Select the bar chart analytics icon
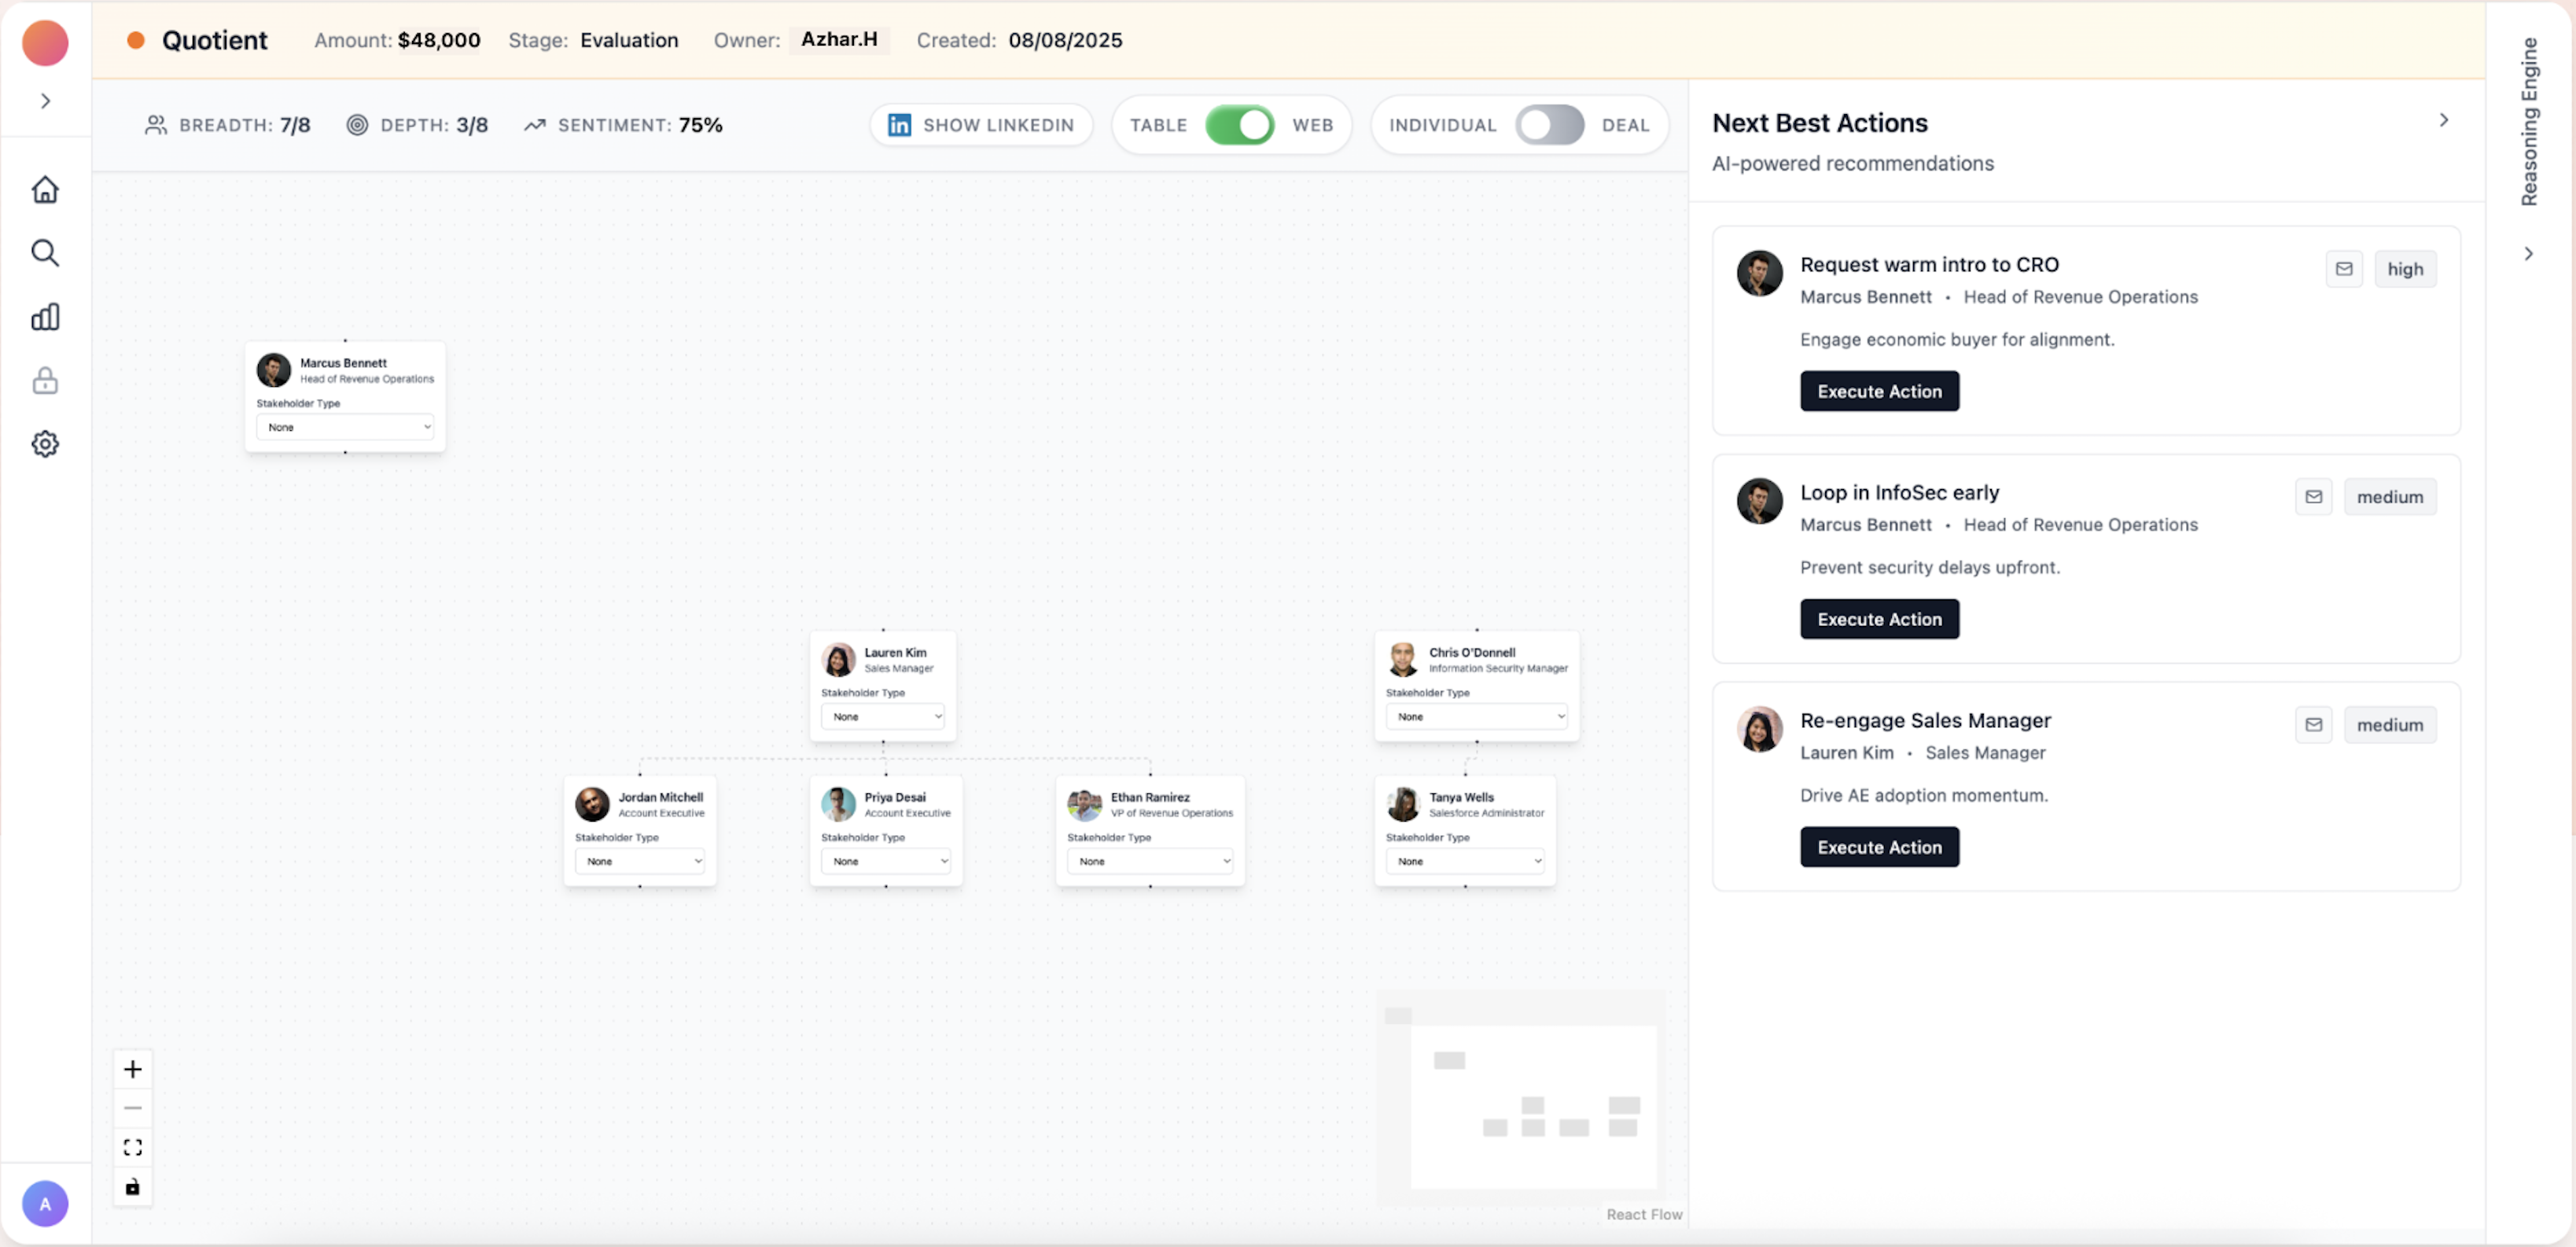2576x1247 pixels. (x=45, y=317)
